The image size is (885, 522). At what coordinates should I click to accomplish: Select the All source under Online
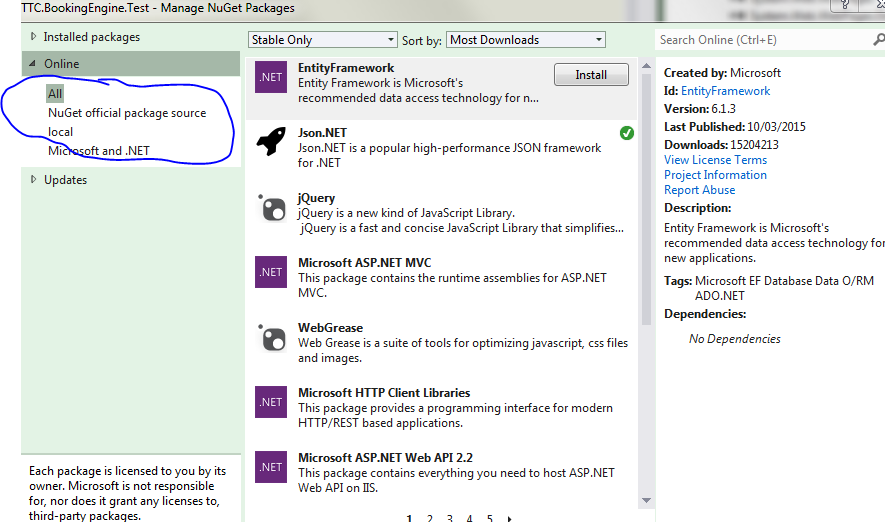(55, 94)
